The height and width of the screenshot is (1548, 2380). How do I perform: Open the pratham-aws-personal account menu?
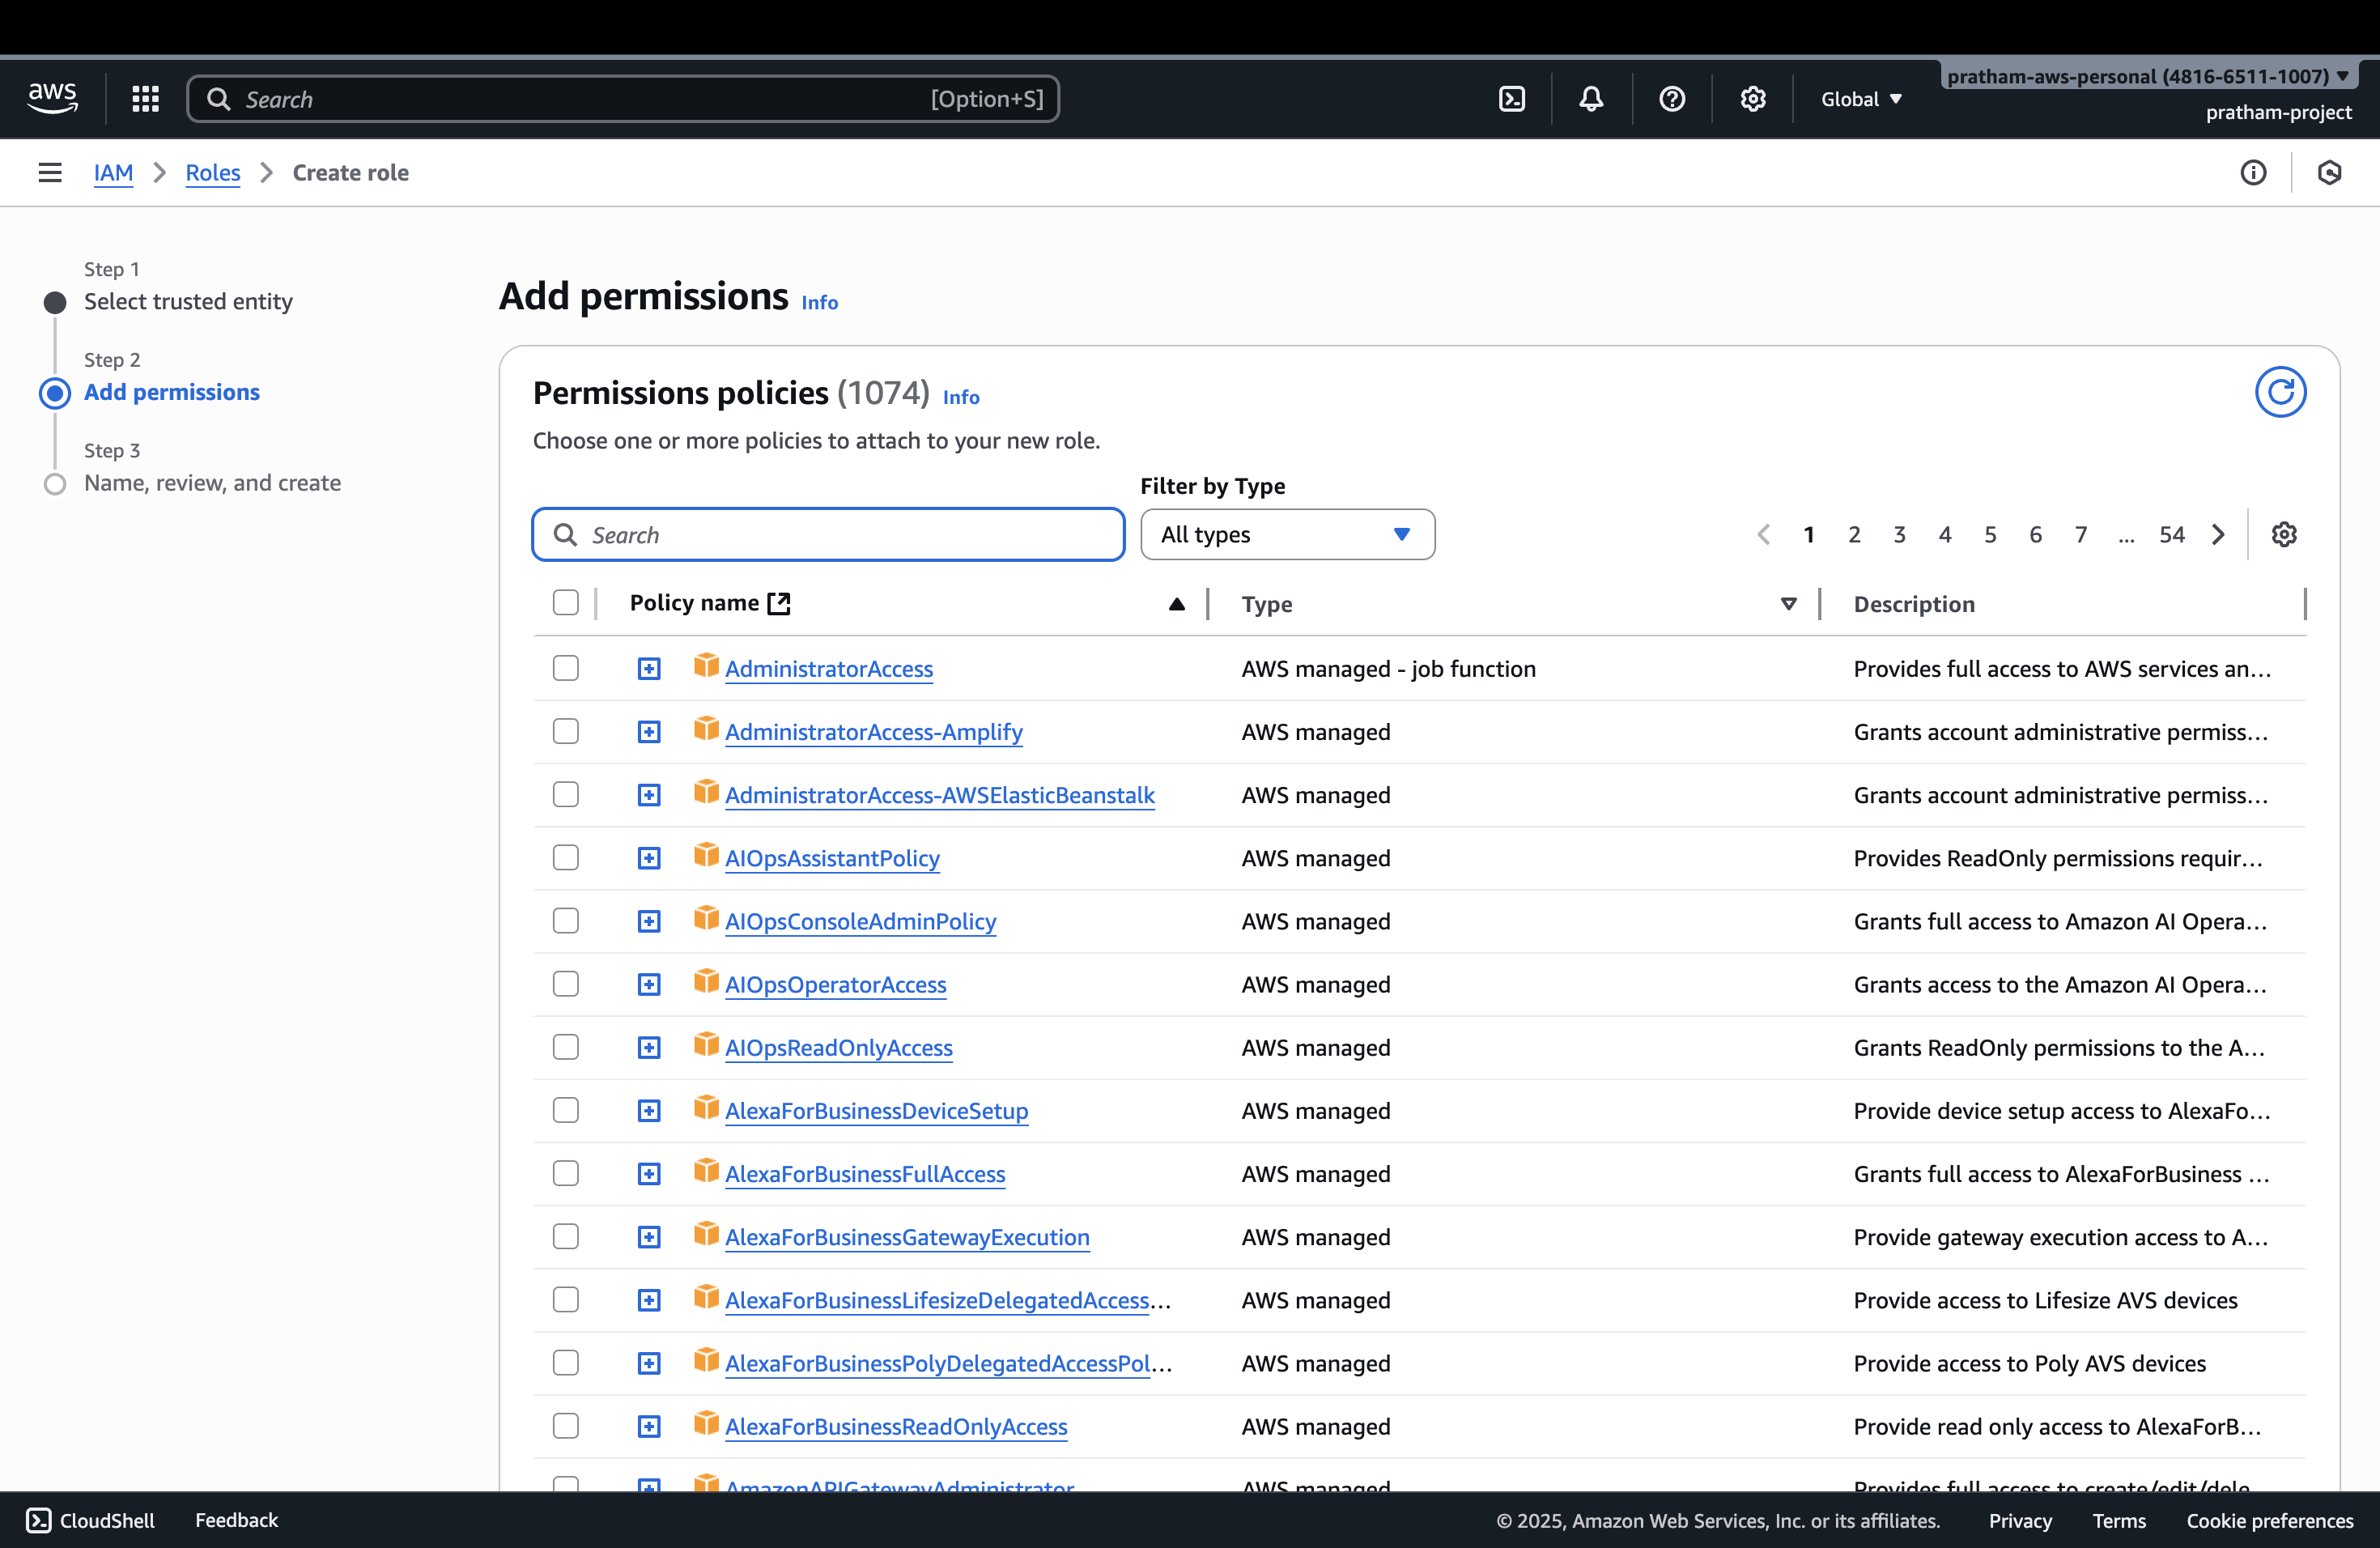click(x=2148, y=76)
